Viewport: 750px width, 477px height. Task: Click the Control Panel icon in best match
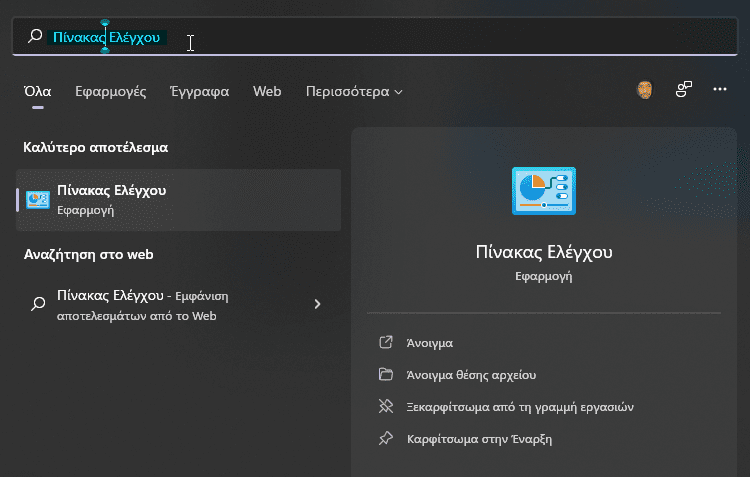pyautogui.click(x=38, y=200)
